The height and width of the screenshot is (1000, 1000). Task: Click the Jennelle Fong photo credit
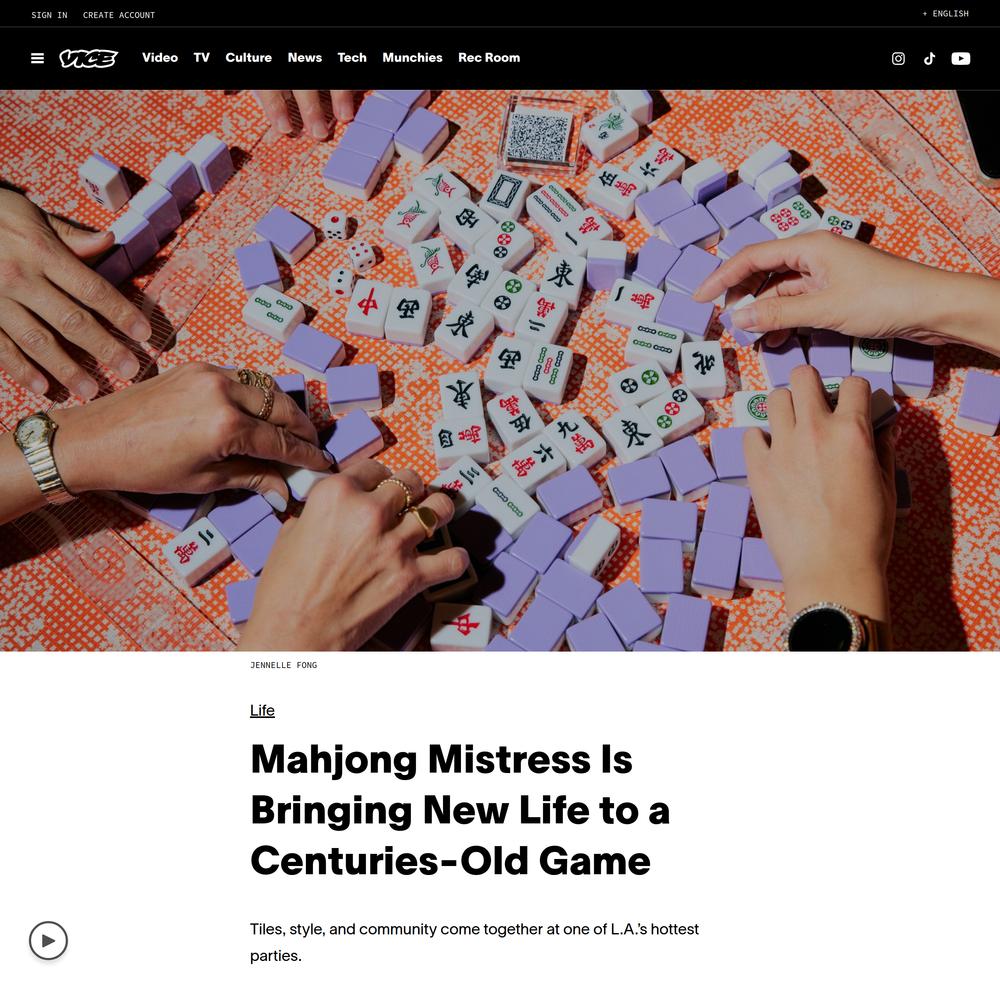pyautogui.click(x=284, y=665)
